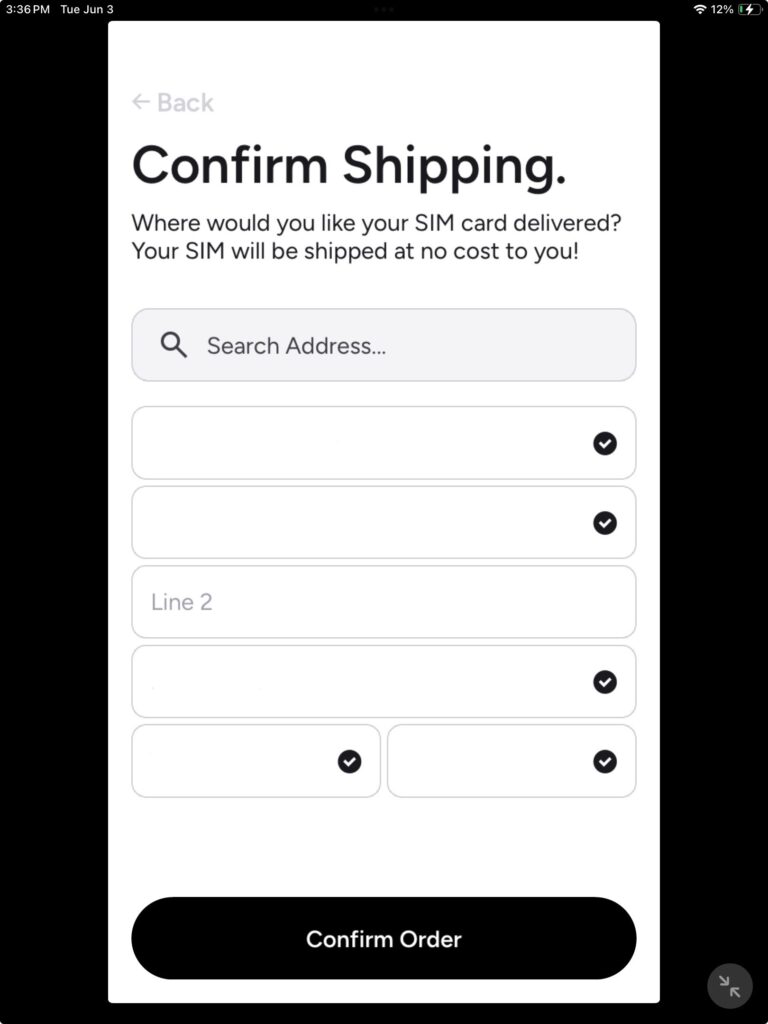Image resolution: width=768 pixels, height=1024 pixels.
Task: Click the checkmark in the first address field
Action: tap(605, 443)
